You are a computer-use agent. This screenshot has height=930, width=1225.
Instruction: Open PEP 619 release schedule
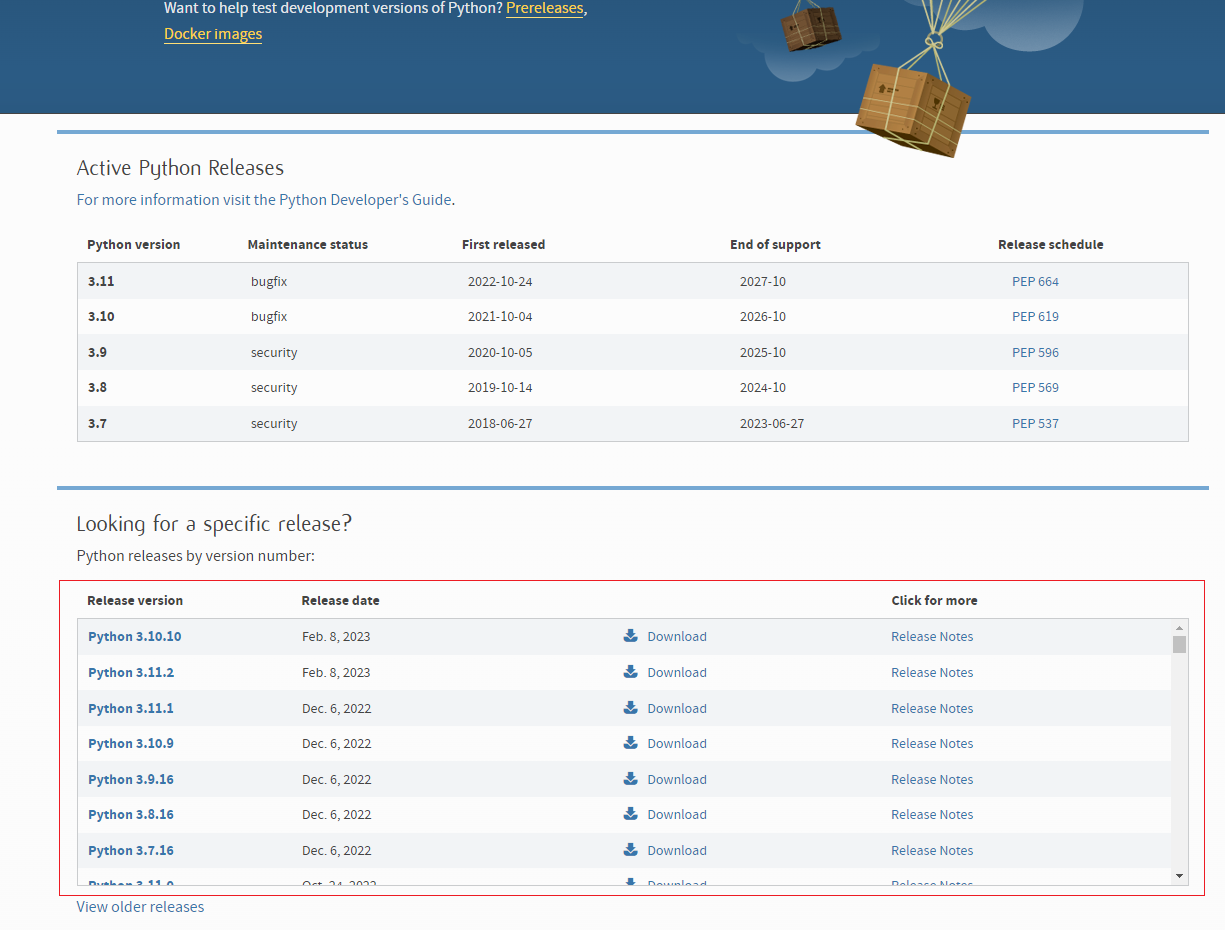(1035, 317)
